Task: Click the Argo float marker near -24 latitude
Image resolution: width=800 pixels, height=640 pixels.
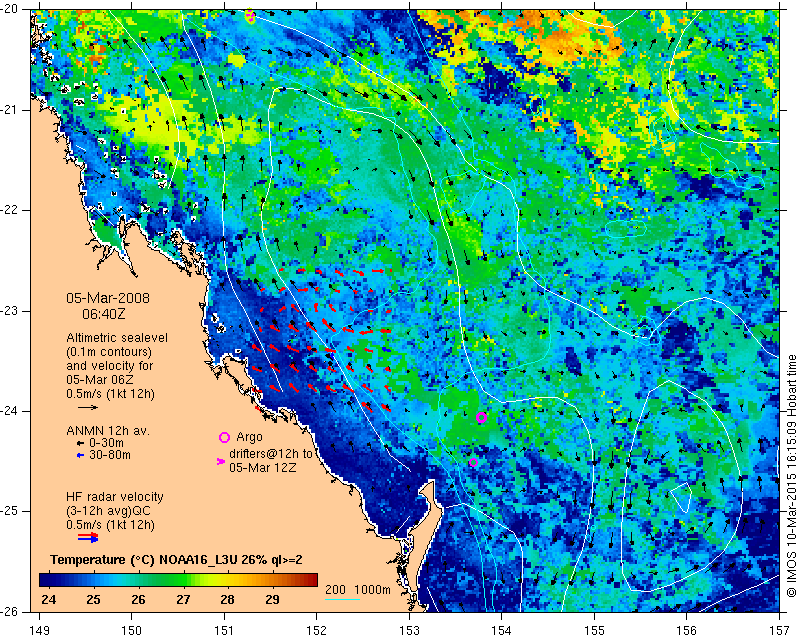Action: click(481, 417)
